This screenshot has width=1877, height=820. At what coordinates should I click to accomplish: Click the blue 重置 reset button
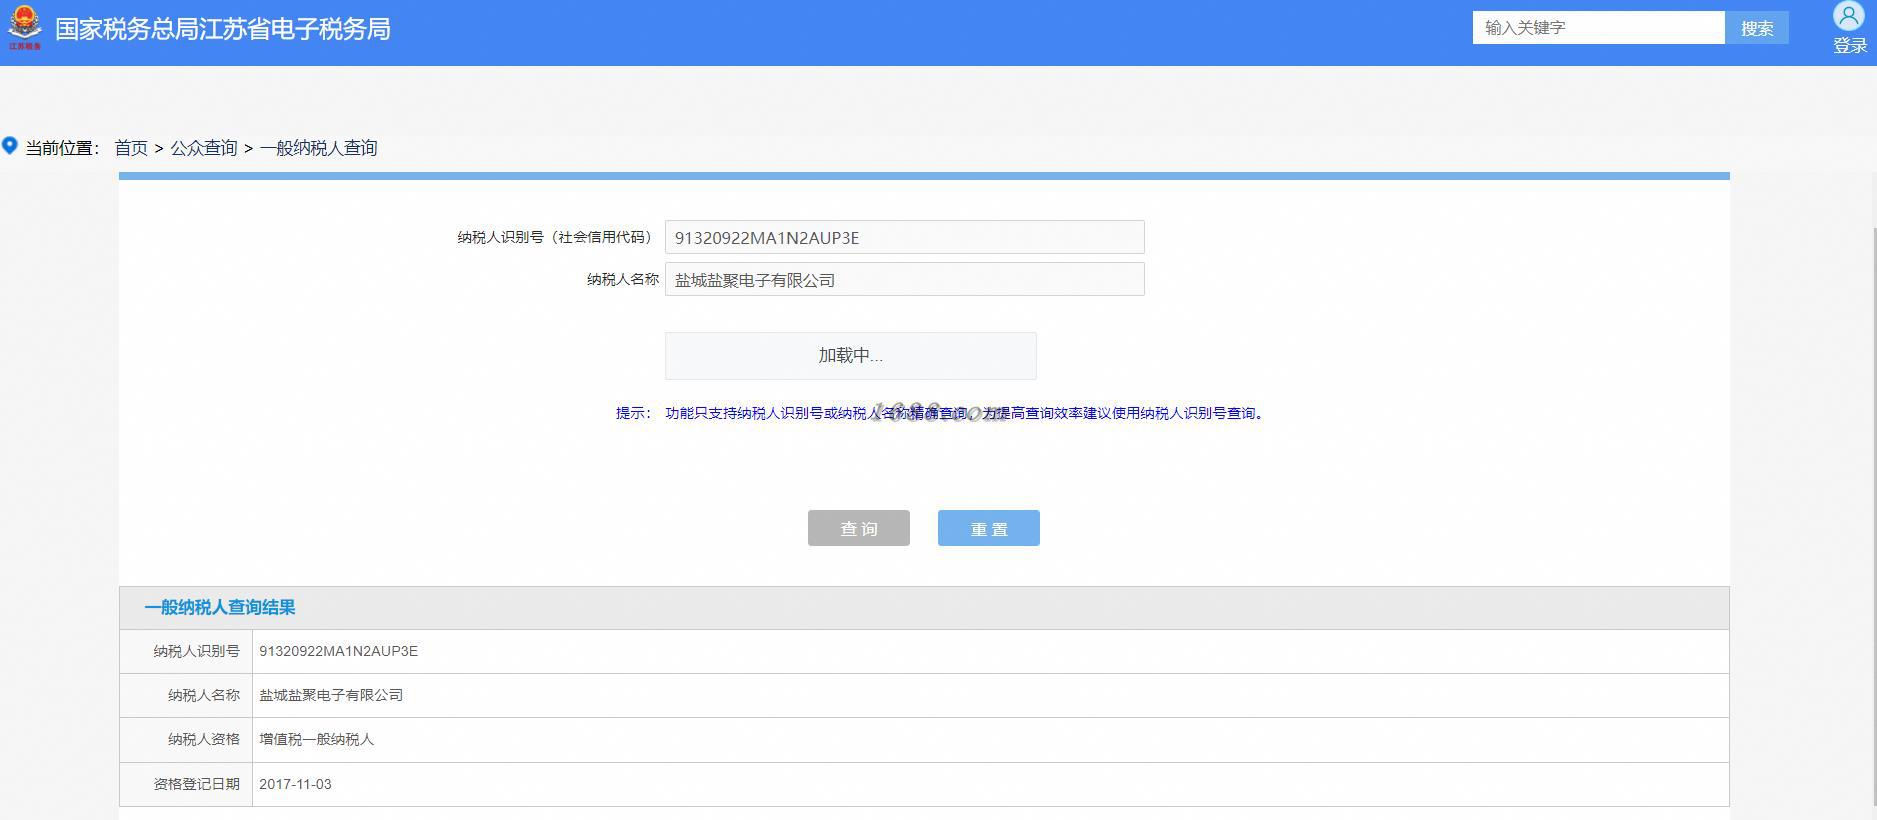pos(988,528)
